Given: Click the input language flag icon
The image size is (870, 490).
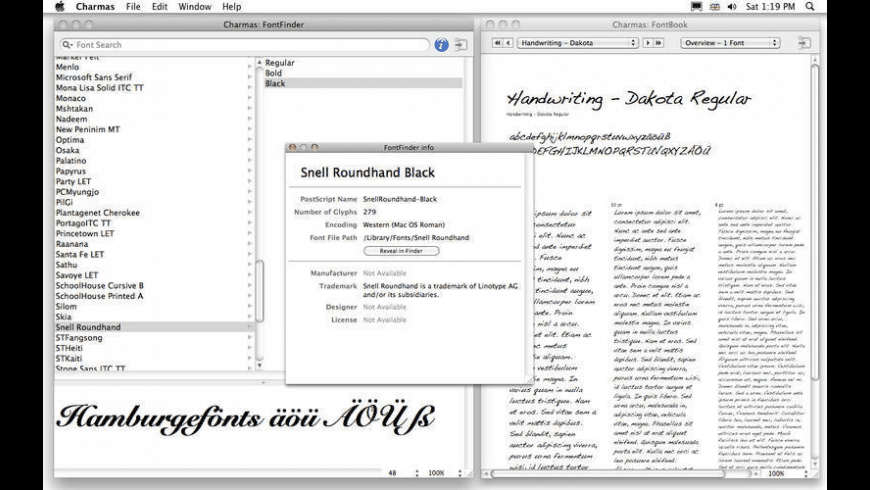Looking at the screenshot, I should [x=715, y=7].
